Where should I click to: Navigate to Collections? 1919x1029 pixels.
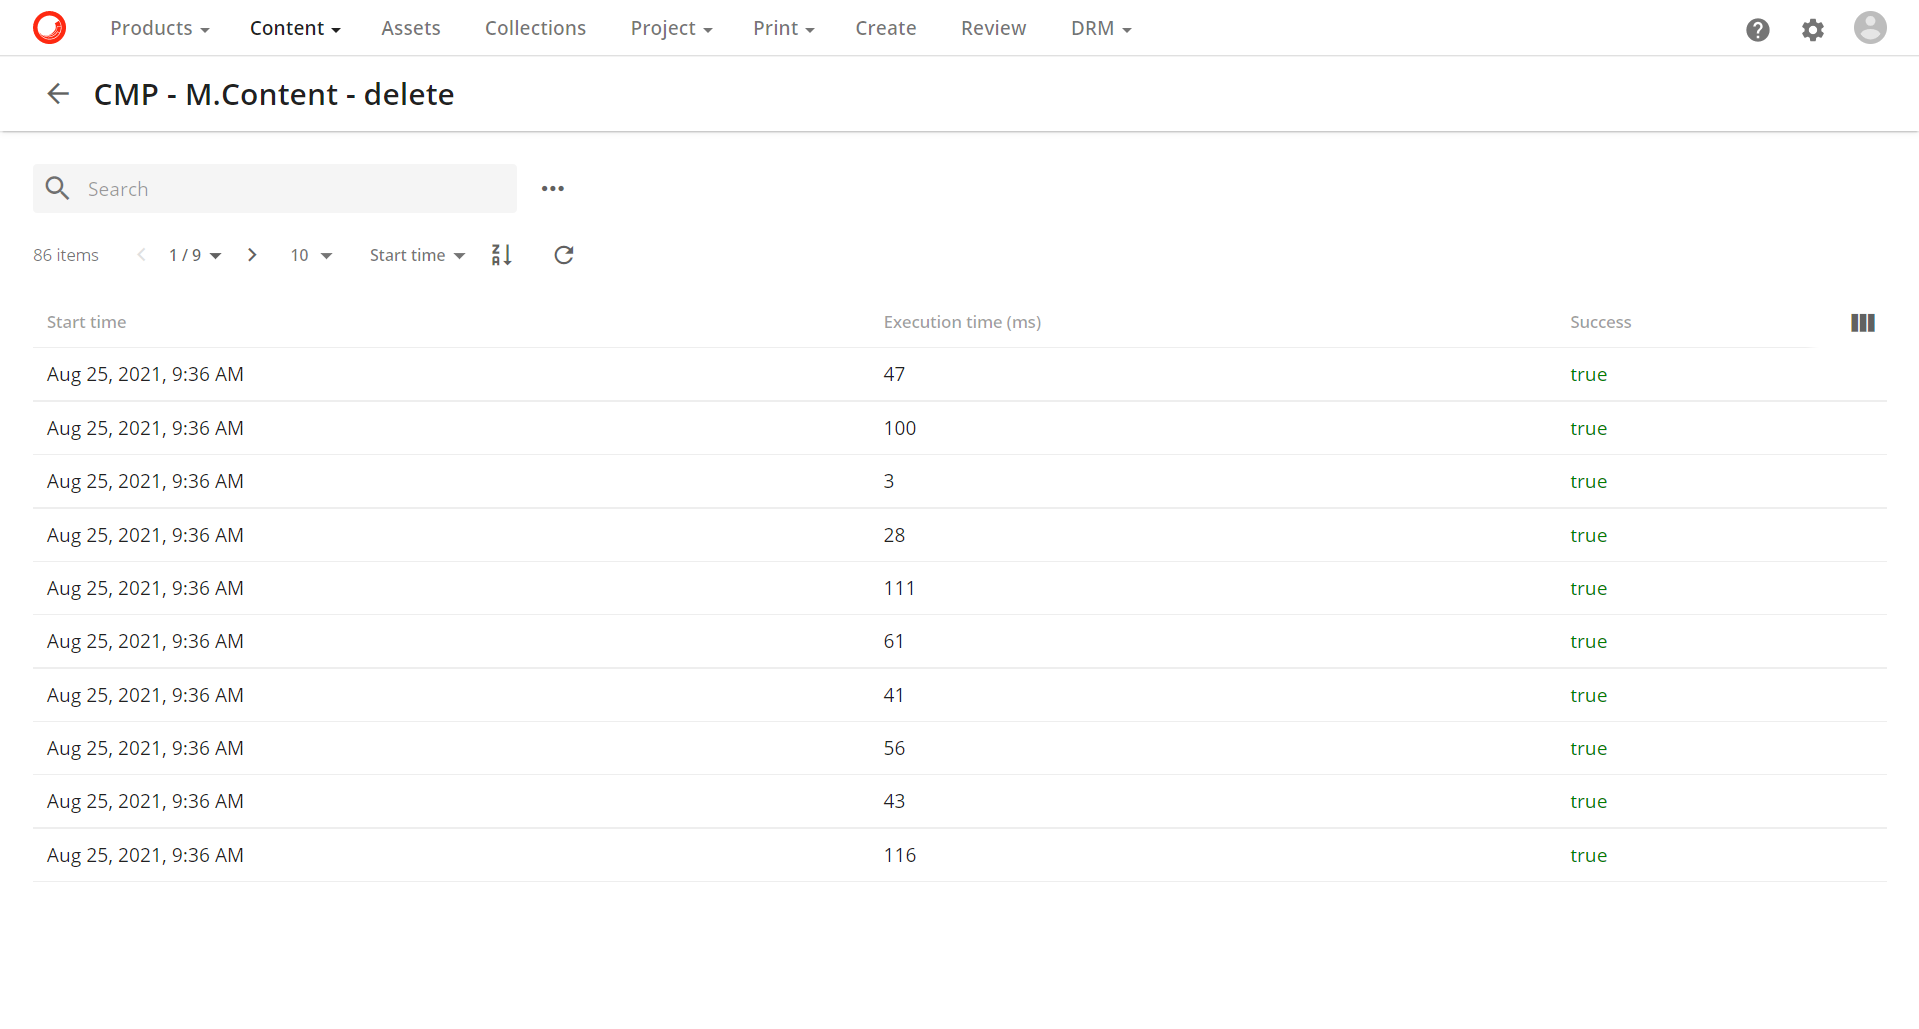pos(535,28)
